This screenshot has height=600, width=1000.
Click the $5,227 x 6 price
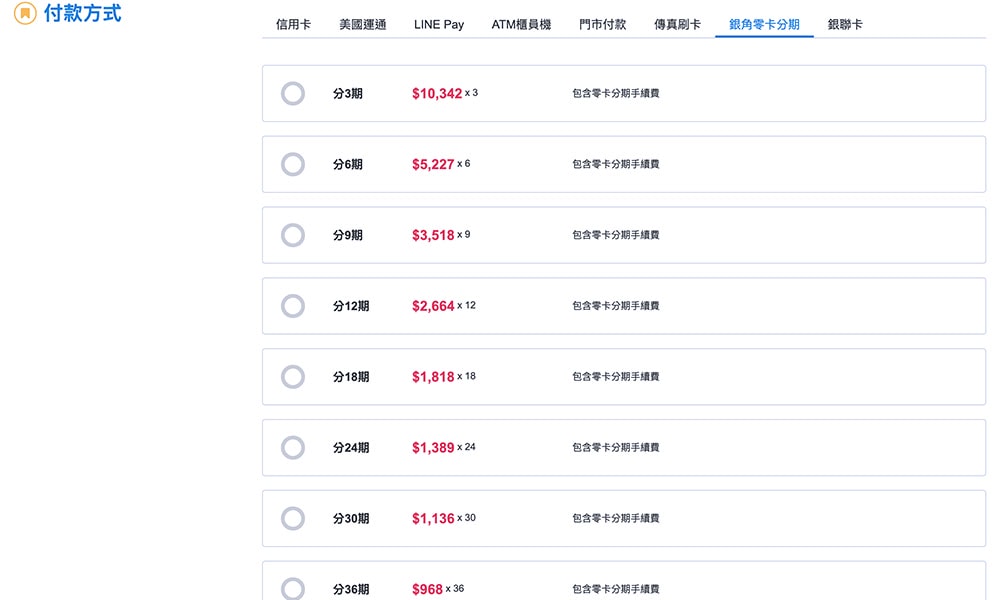tap(441, 164)
